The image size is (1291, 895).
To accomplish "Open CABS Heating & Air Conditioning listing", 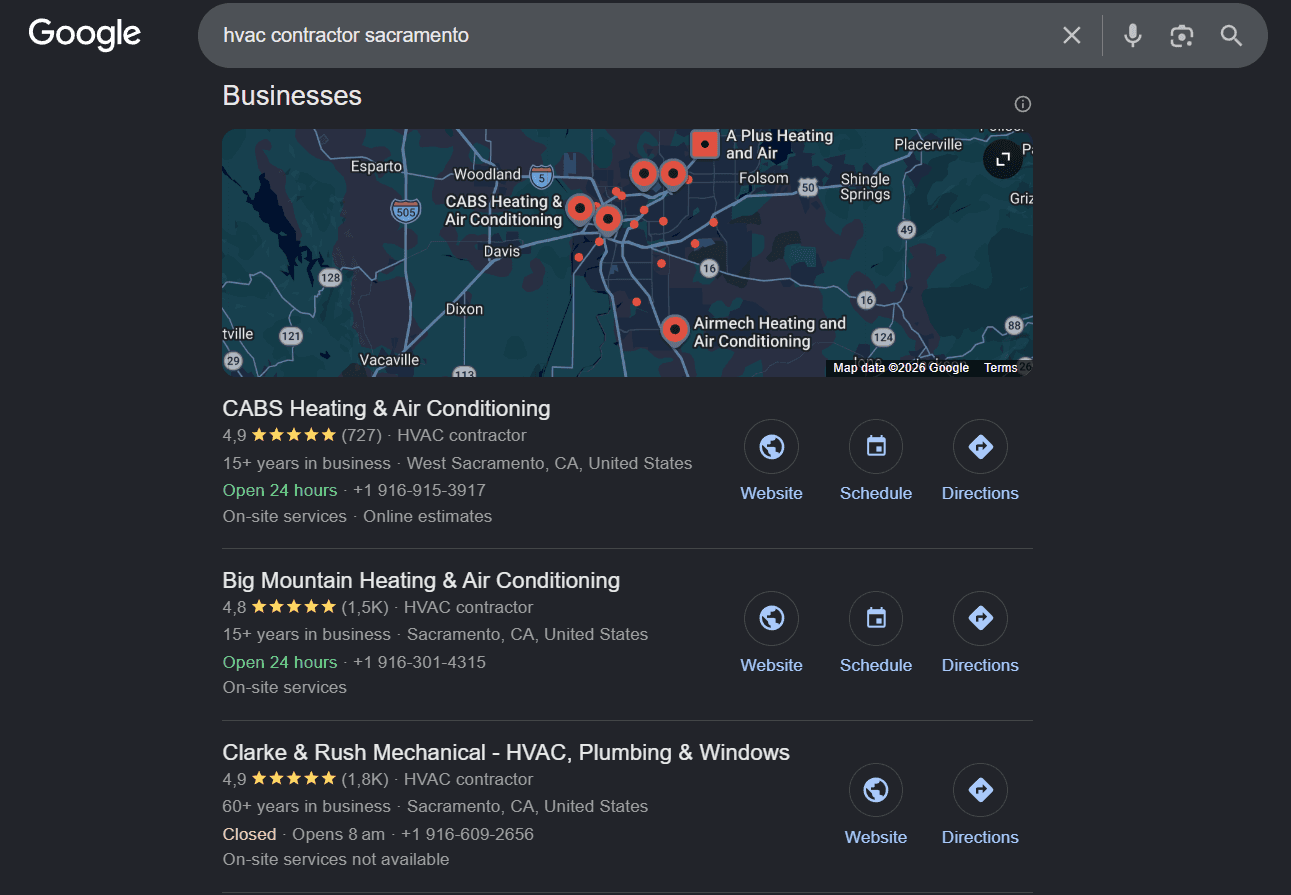I will (x=386, y=408).
